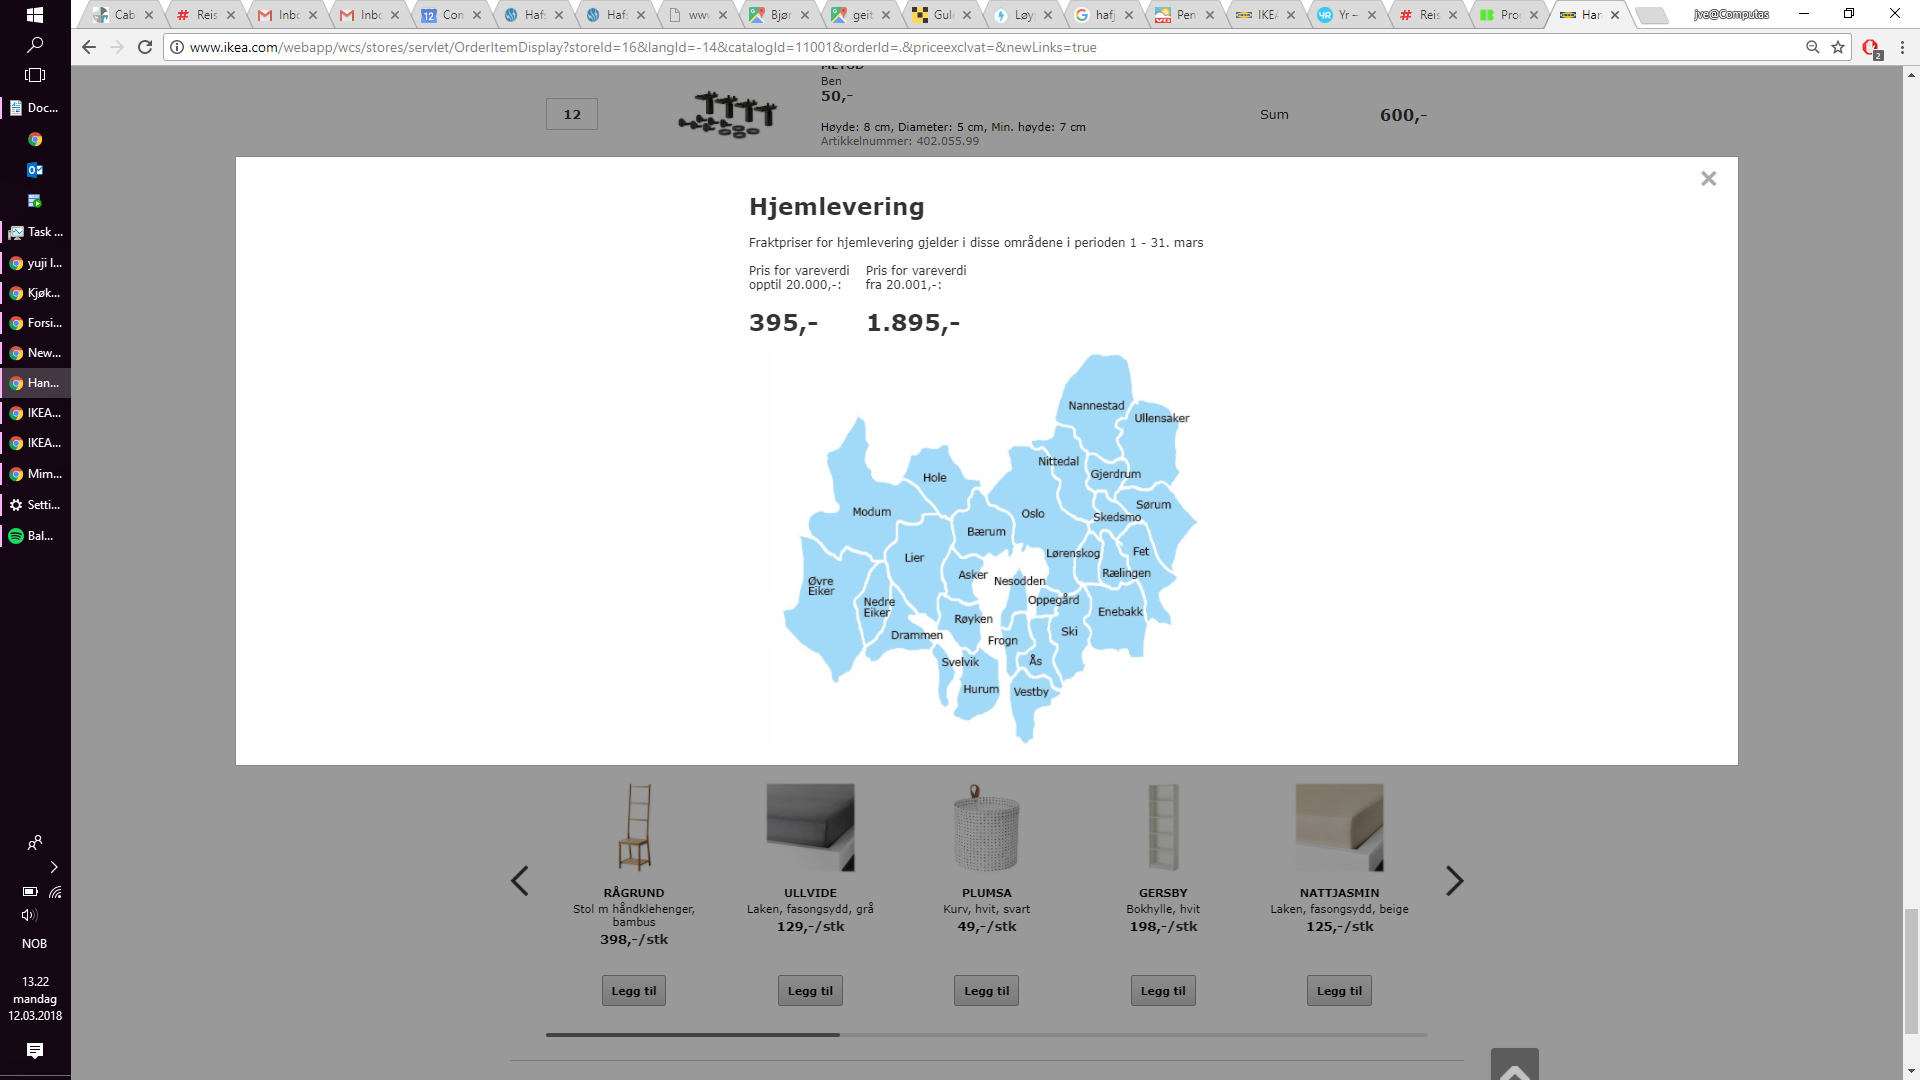Open the Chrome menu (three dots)
This screenshot has height=1080, width=1920.
pyautogui.click(x=1902, y=47)
